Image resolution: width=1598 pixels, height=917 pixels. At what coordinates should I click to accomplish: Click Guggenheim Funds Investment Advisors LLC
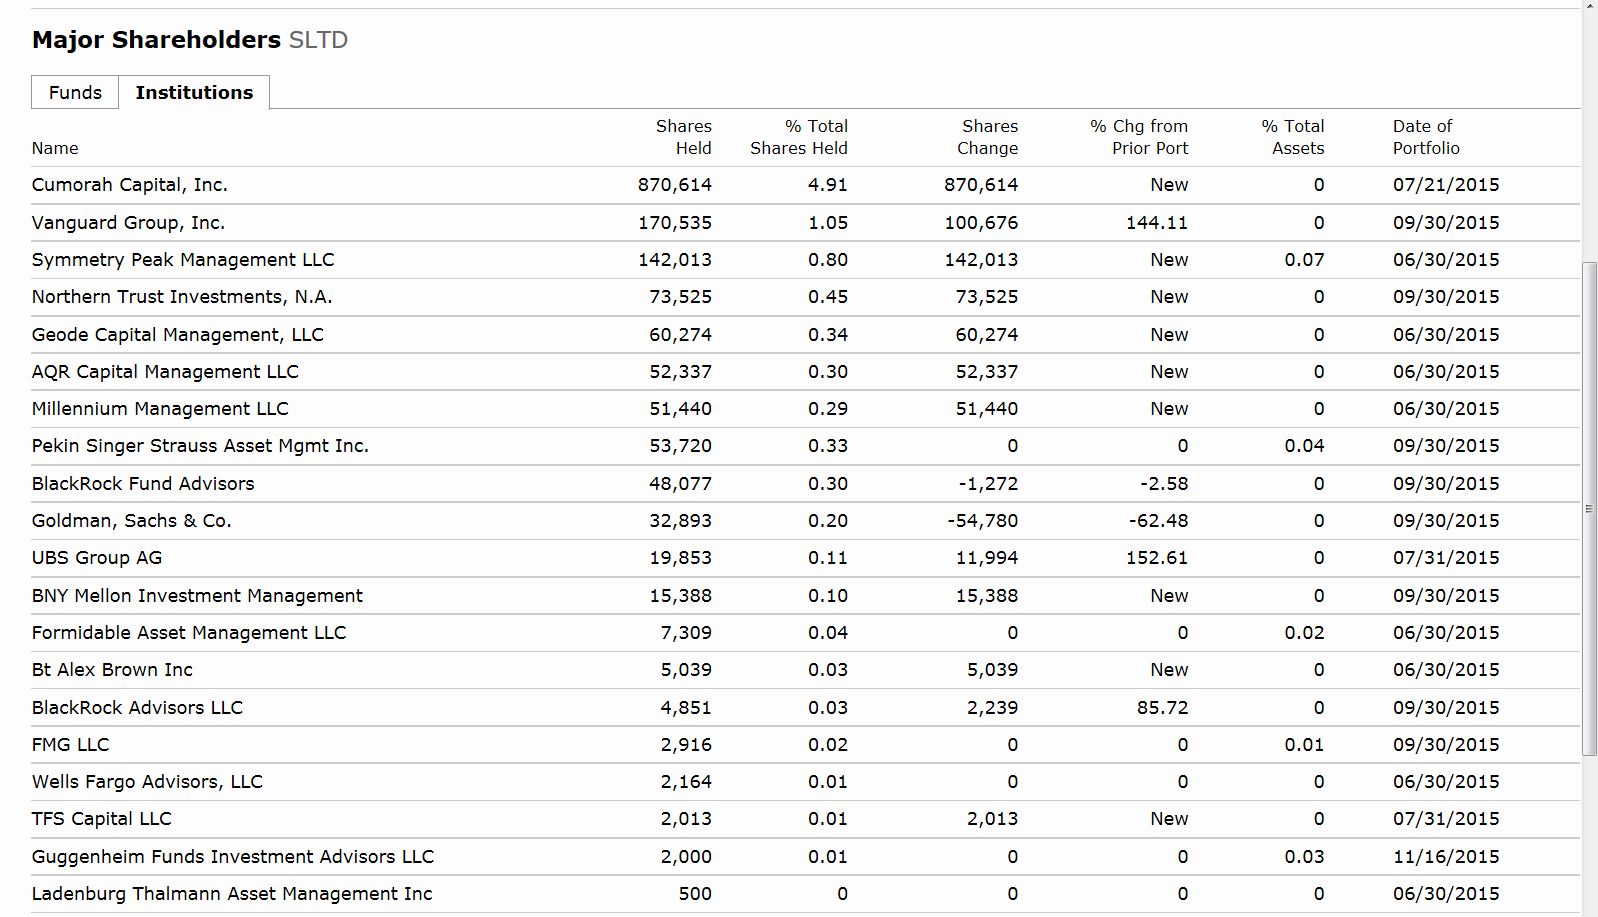point(233,857)
